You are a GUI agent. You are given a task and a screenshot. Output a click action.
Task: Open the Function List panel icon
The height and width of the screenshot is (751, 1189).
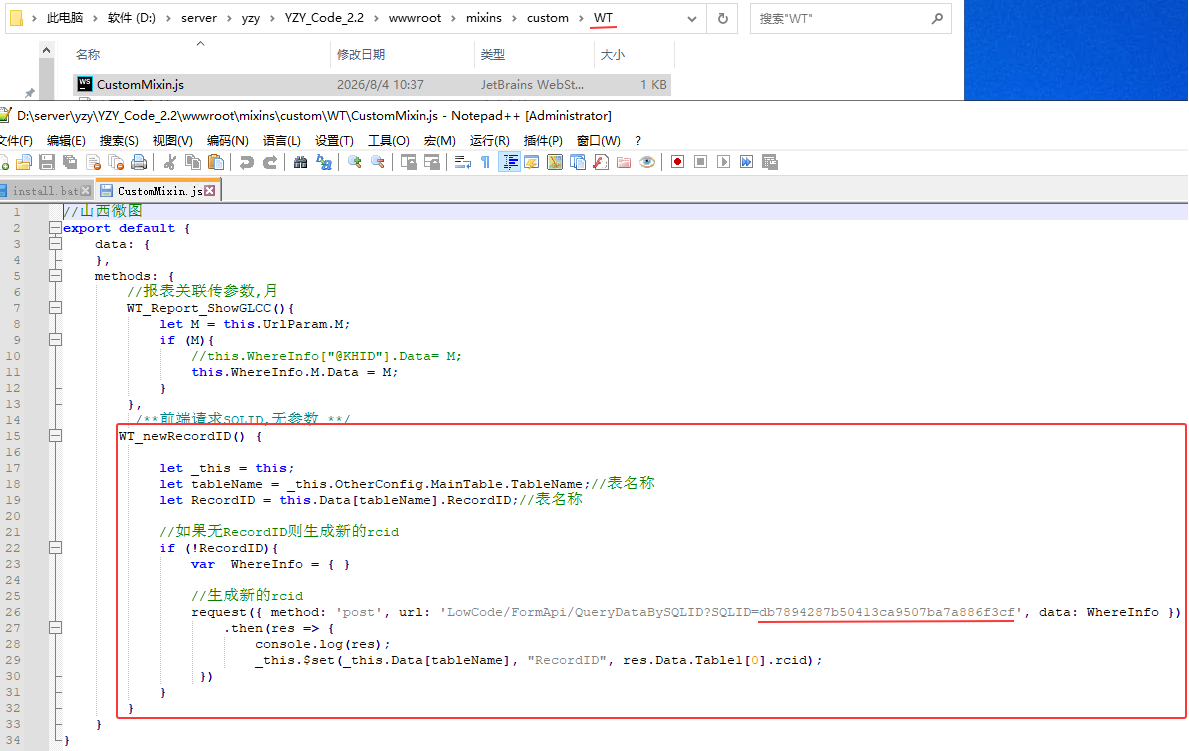click(601, 162)
